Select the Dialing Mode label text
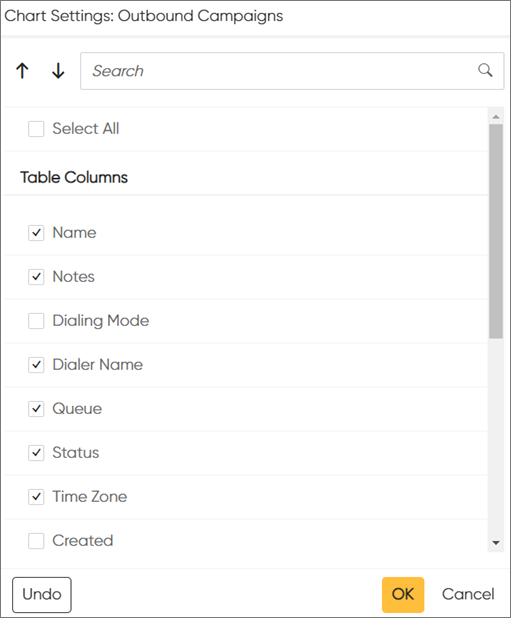 click(101, 321)
